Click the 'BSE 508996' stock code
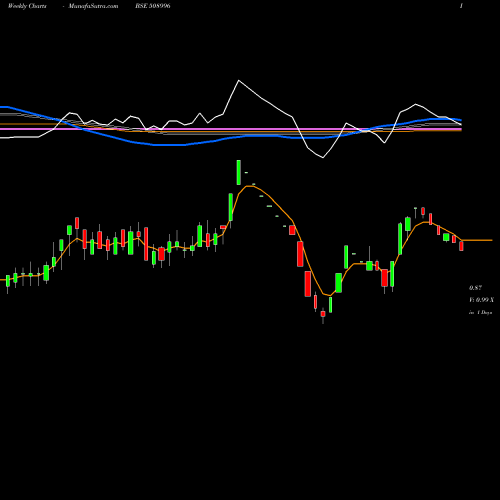The image size is (500, 500). [153, 6]
